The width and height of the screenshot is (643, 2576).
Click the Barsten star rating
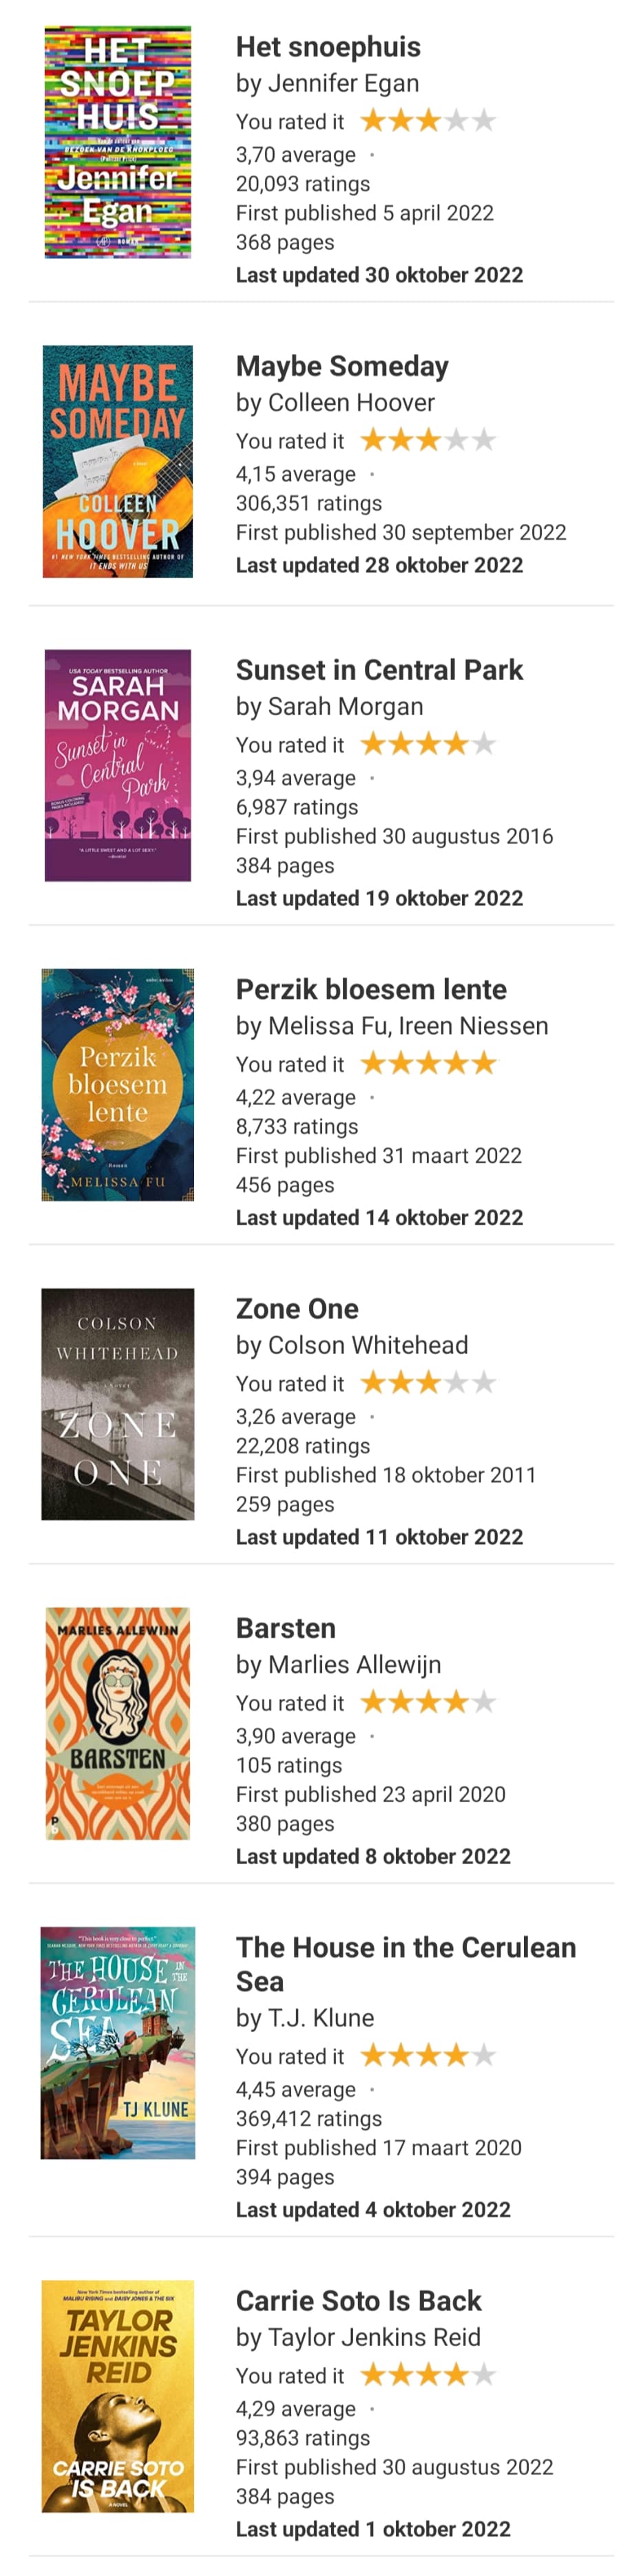pos(428,1701)
